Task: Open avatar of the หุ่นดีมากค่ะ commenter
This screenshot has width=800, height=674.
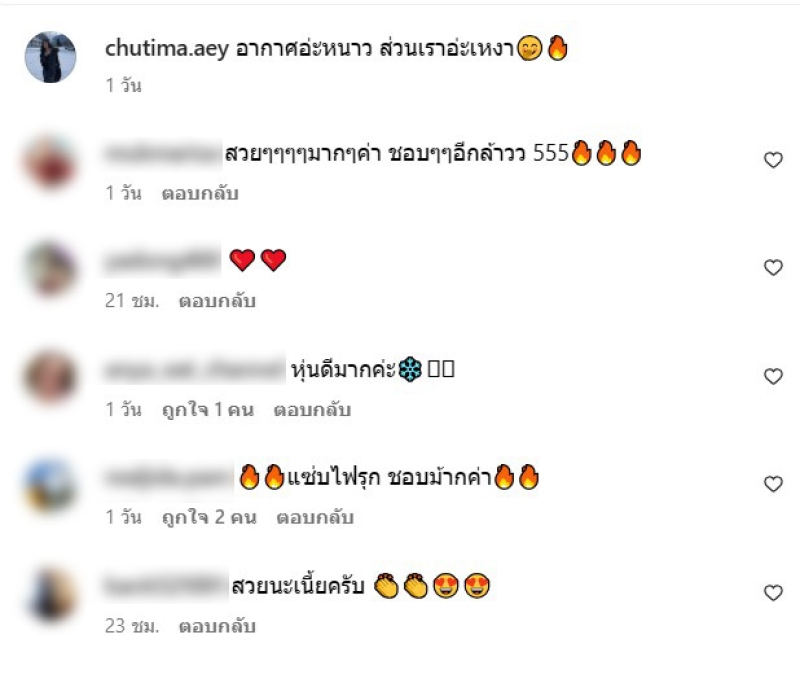Action: [x=51, y=377]
